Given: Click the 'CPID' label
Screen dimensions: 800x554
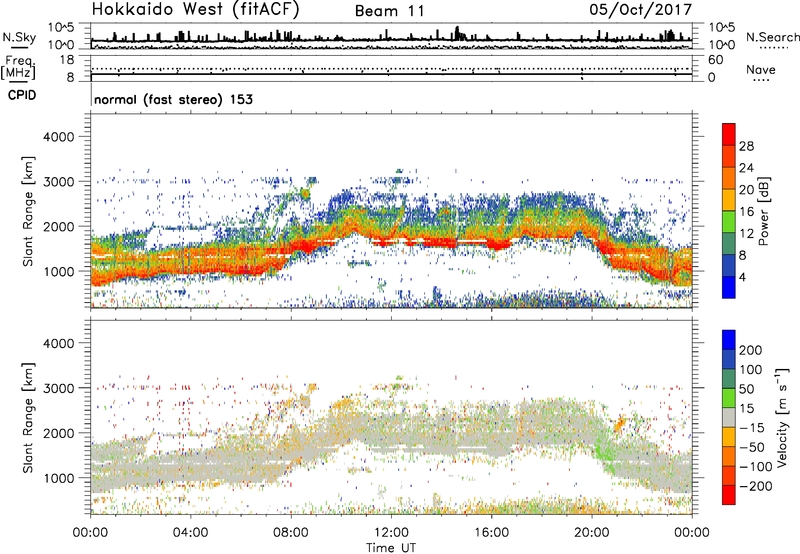Looking at the screenshot, I should [22, 95].
